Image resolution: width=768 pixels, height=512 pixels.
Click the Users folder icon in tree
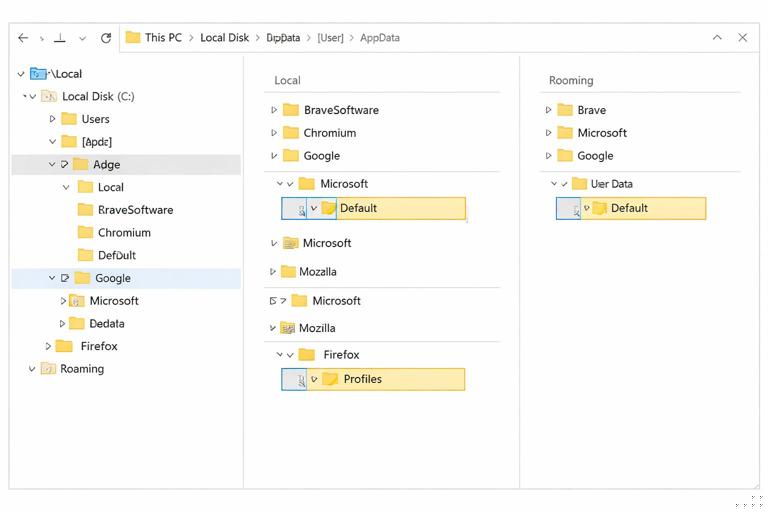(x=69, y=119)
